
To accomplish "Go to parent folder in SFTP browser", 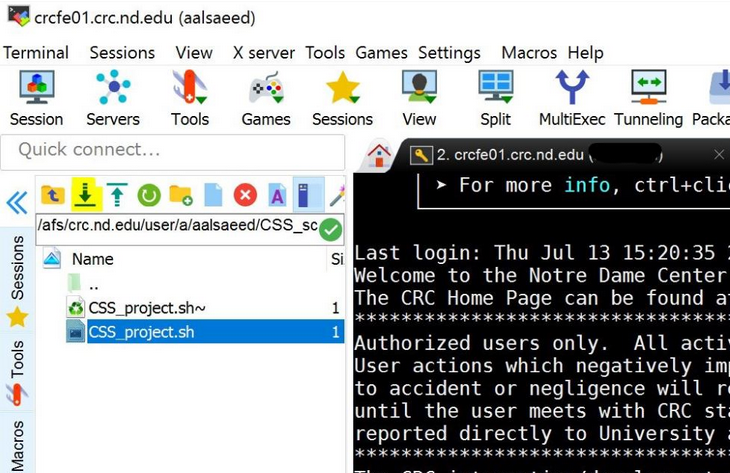I will point(53,195).
